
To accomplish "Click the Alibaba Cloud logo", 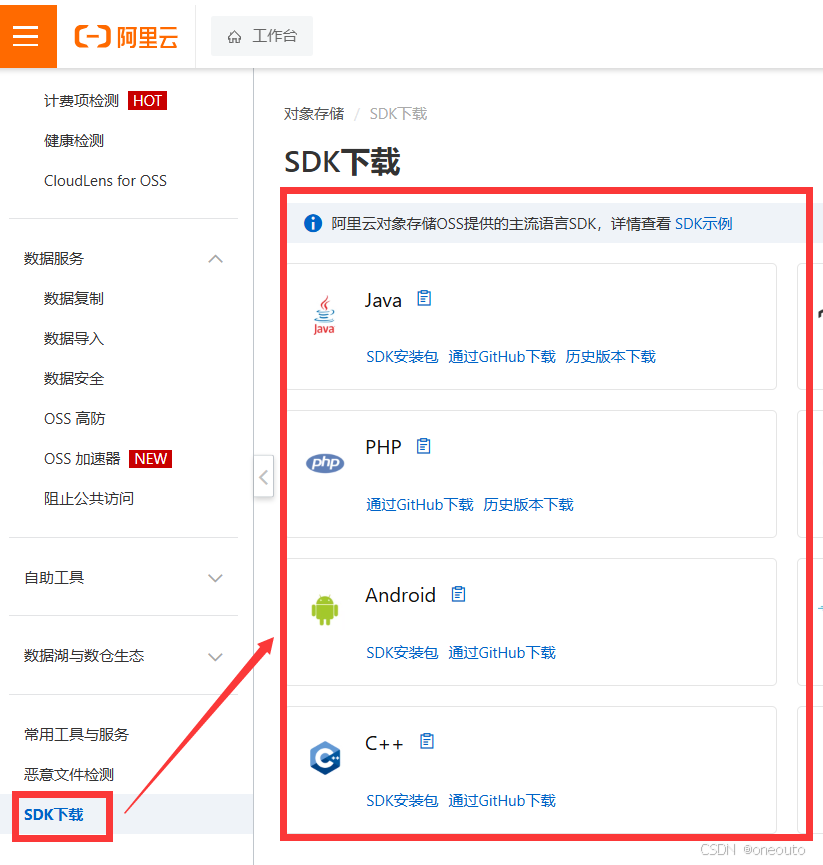I will click(x=126, y=37).
